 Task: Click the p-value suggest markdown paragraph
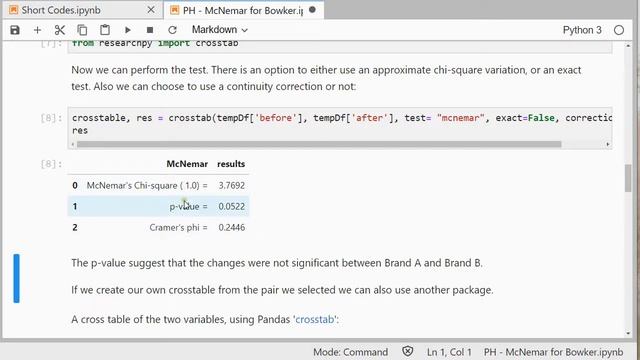277,263
